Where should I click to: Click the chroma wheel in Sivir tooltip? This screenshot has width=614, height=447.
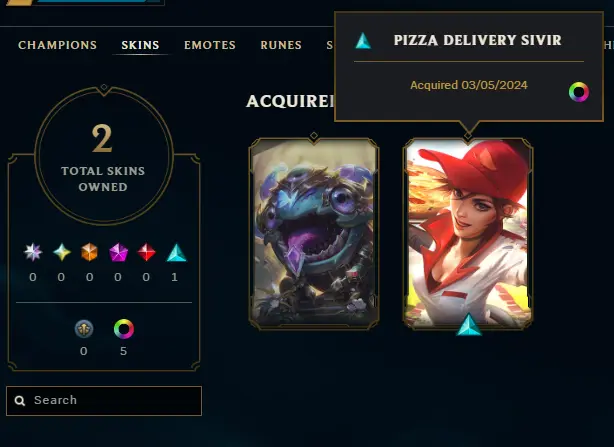coord(579,92)
